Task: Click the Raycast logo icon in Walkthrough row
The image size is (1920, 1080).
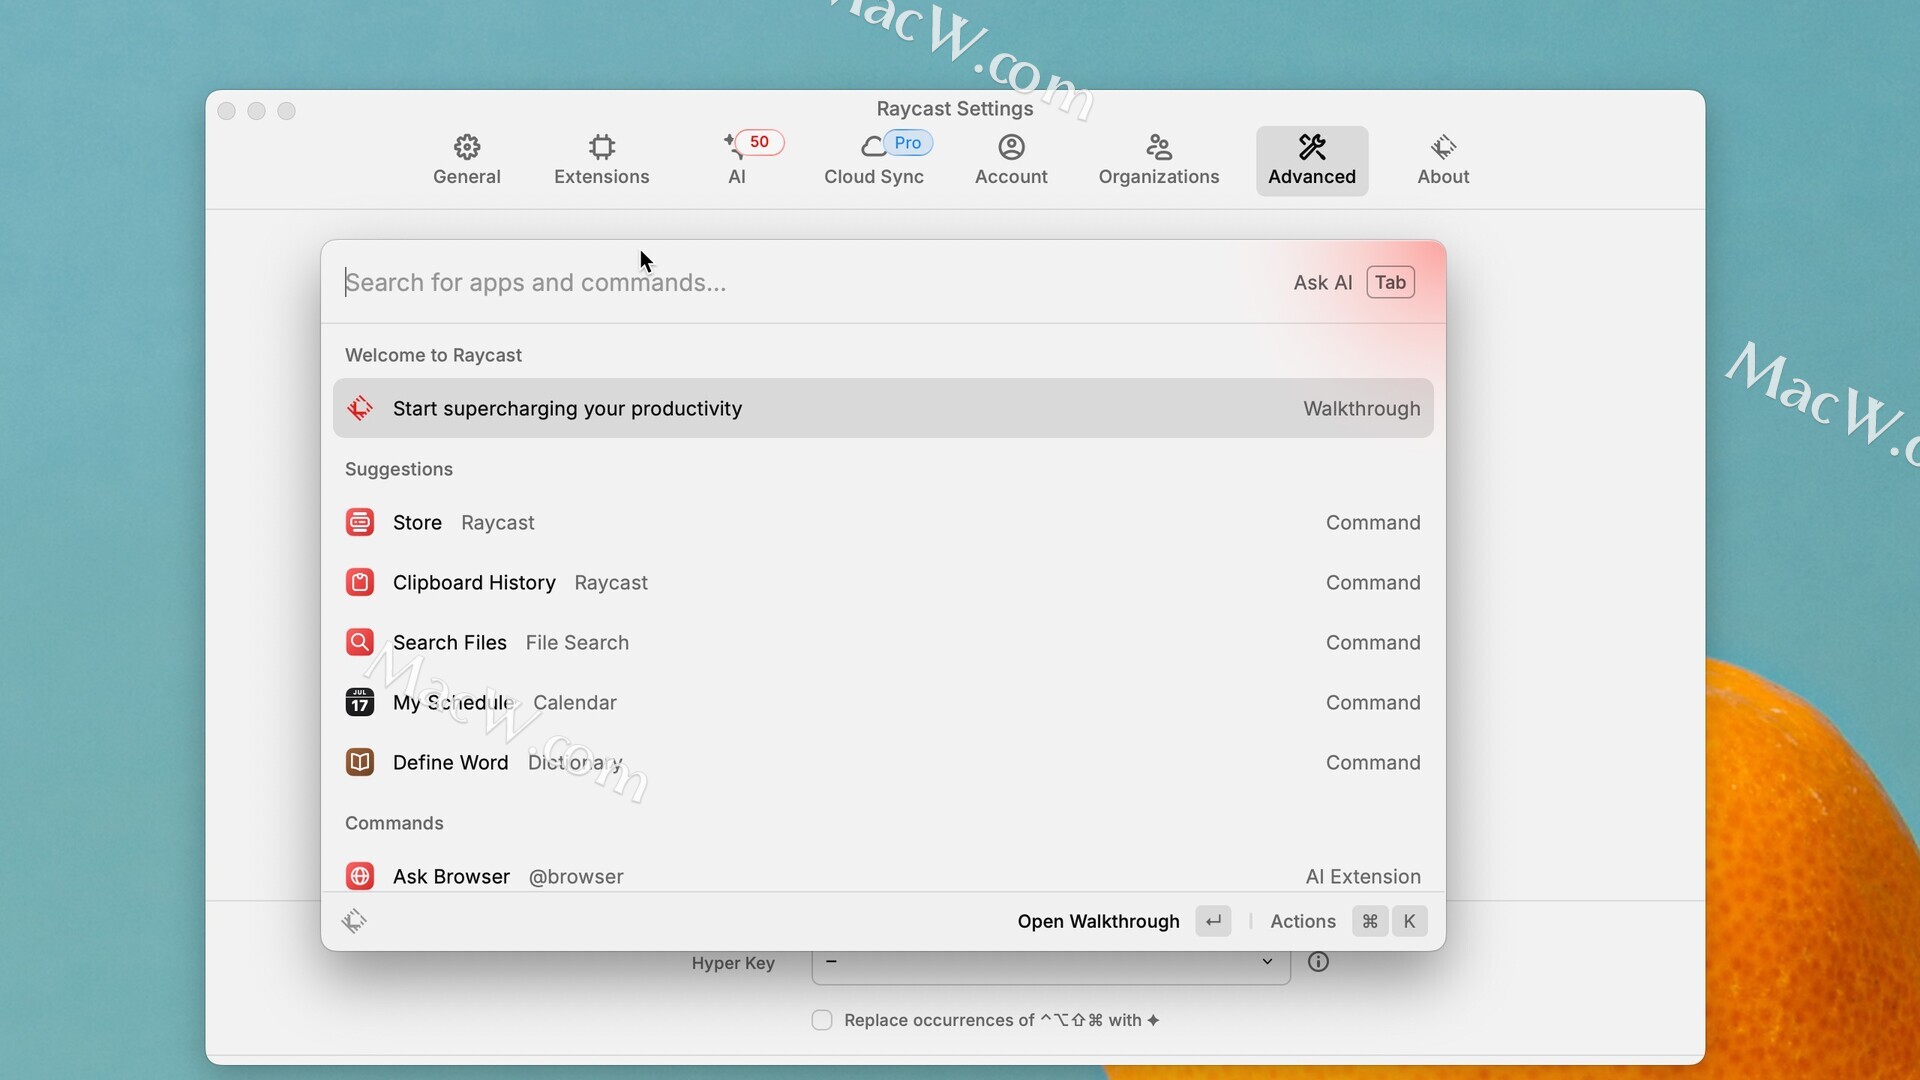Action: 360,408
